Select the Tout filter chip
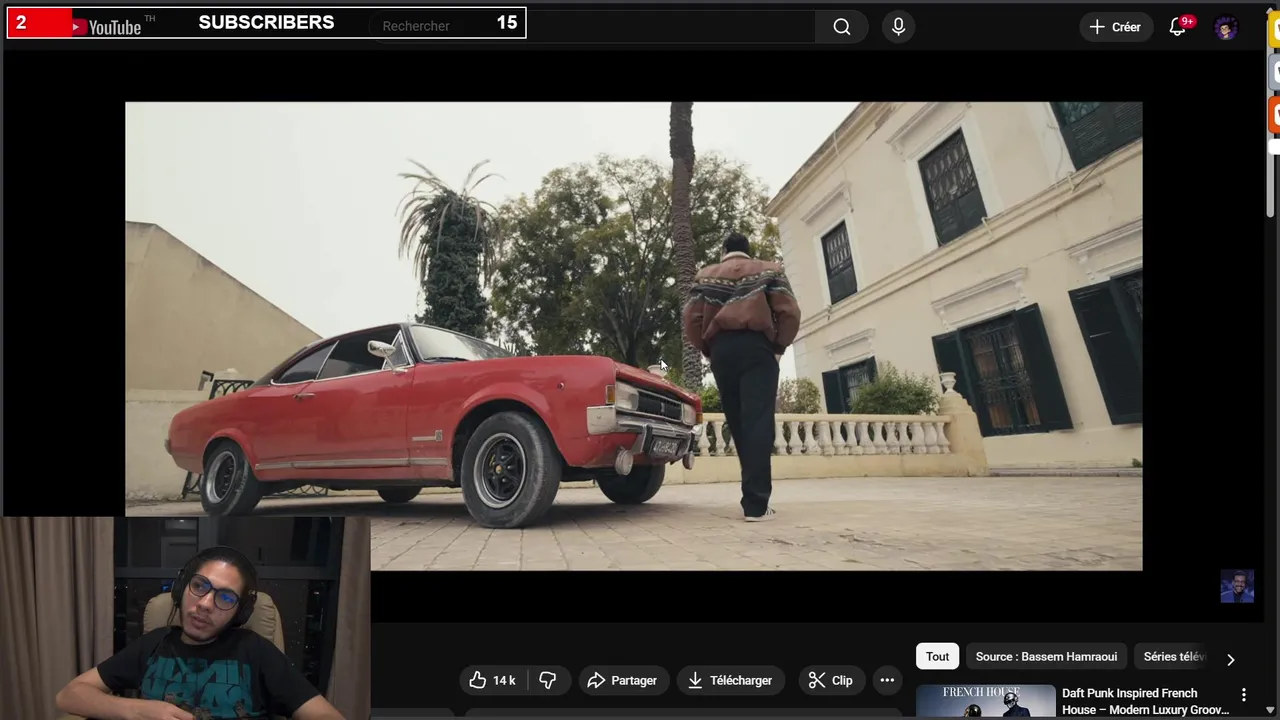1280x720 pixels. coord(937,656)
